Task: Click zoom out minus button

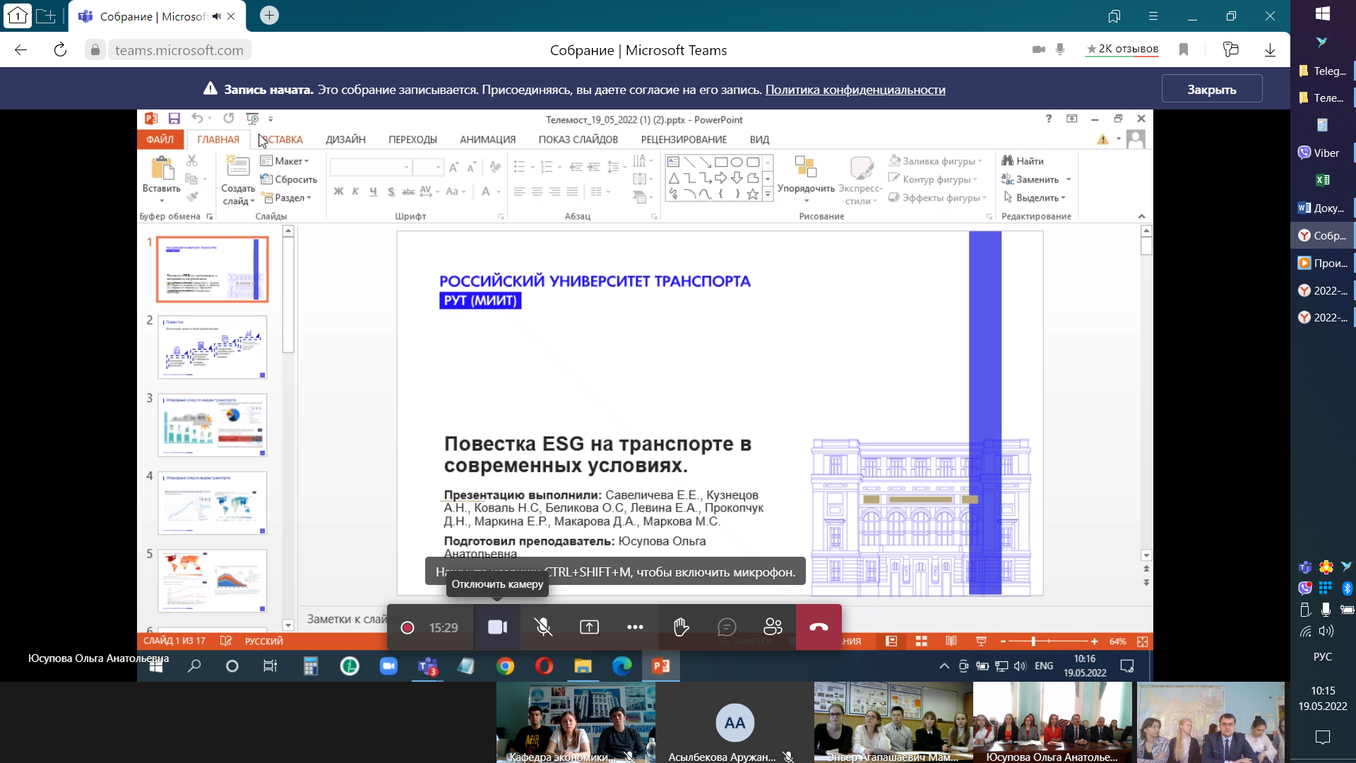Action: coord(1003,641)
